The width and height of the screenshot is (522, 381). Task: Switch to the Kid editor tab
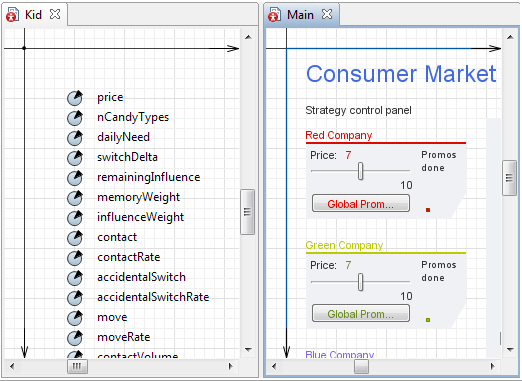click(x=33, y=15)
